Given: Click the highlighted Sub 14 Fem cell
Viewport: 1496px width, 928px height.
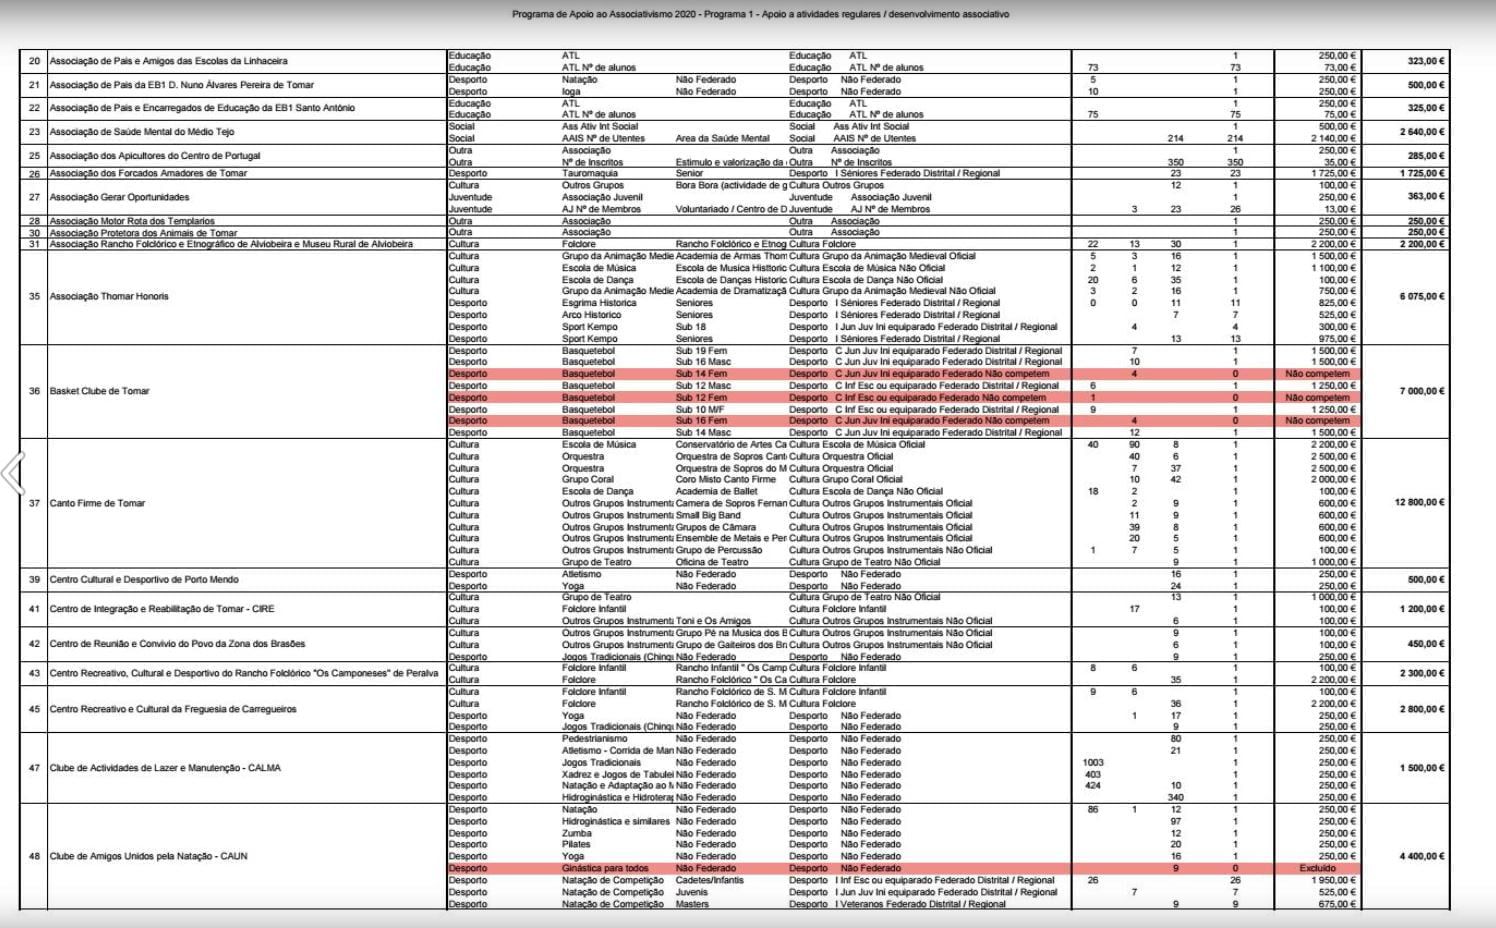Looking at the screenshot, I should click(701, 374).
